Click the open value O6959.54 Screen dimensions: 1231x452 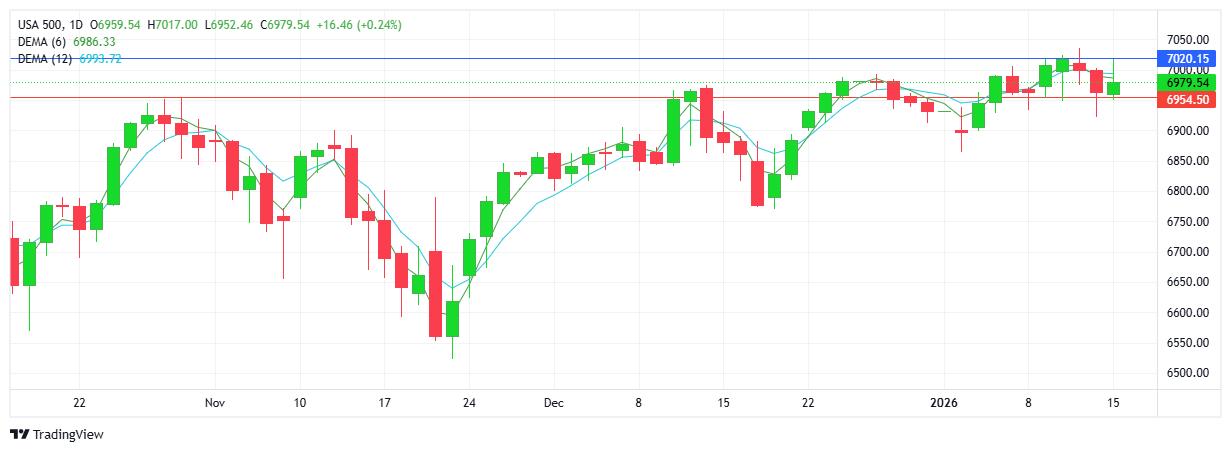click(115, 23)
